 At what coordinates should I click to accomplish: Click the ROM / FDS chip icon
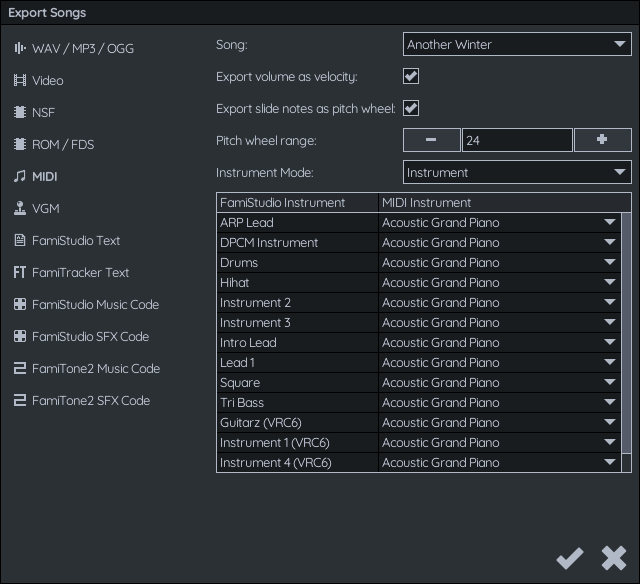(20, 144)
